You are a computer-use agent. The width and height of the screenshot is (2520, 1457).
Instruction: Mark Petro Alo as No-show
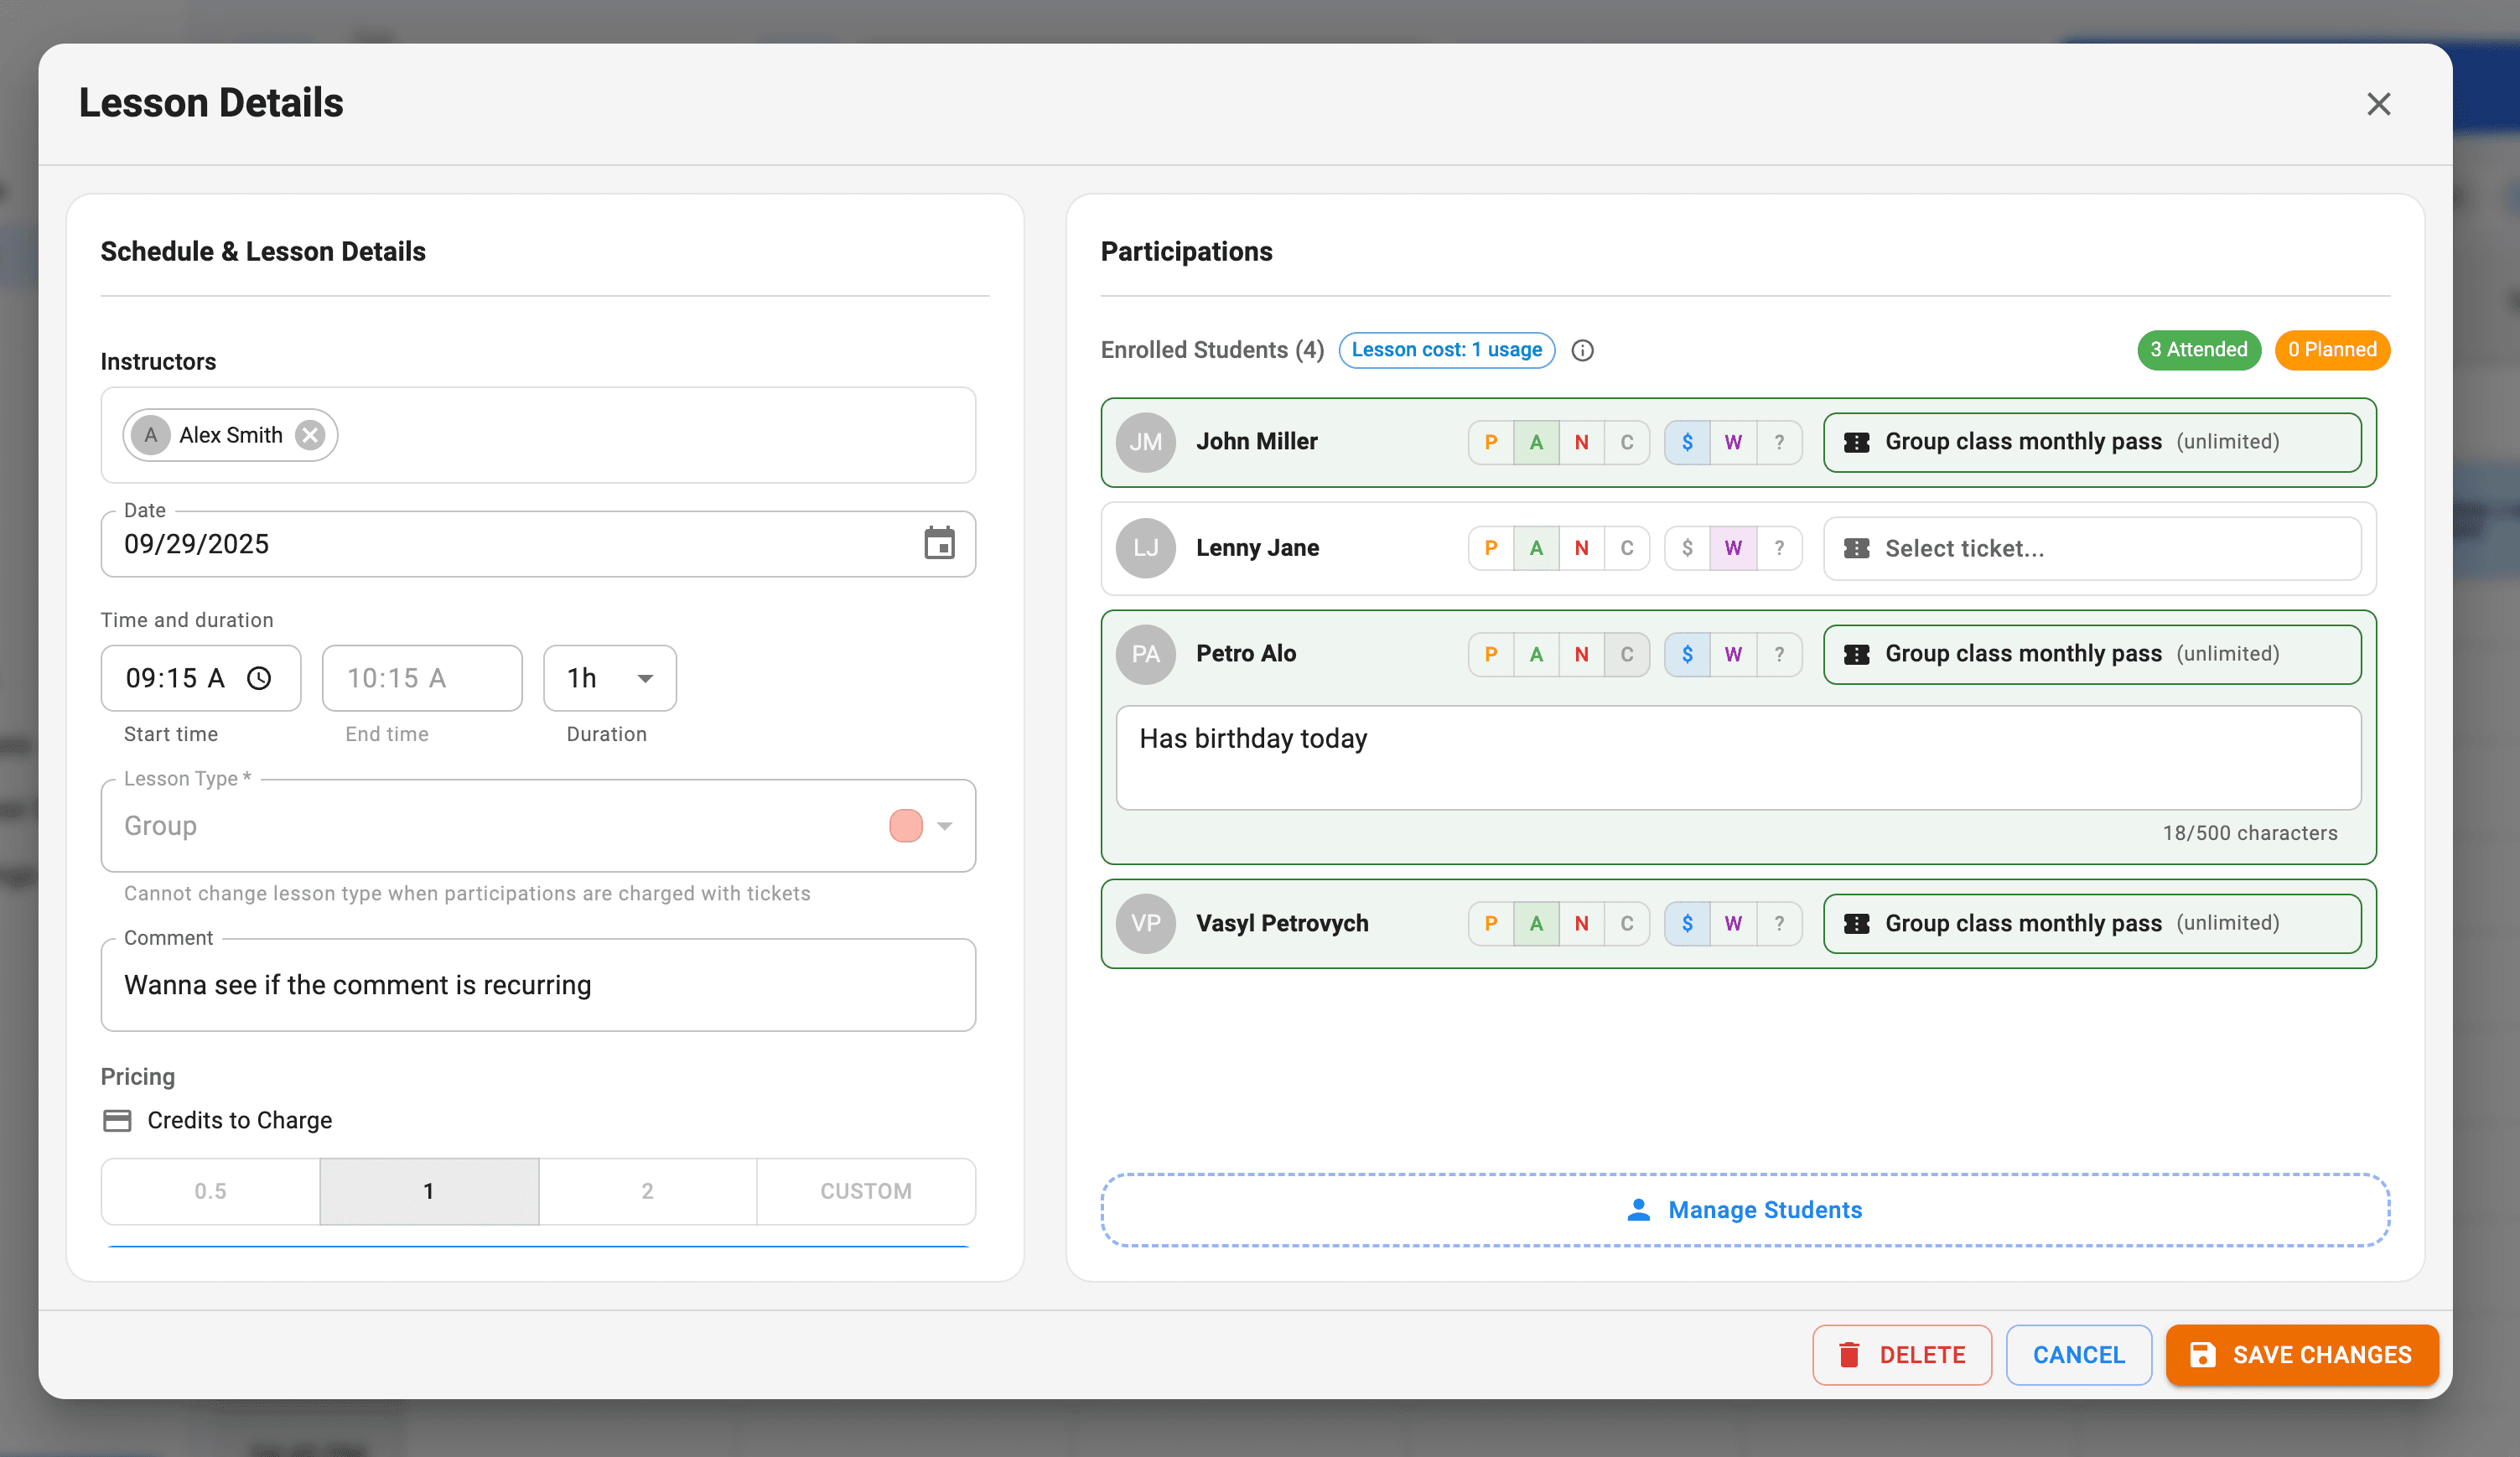click(1582, 654)
